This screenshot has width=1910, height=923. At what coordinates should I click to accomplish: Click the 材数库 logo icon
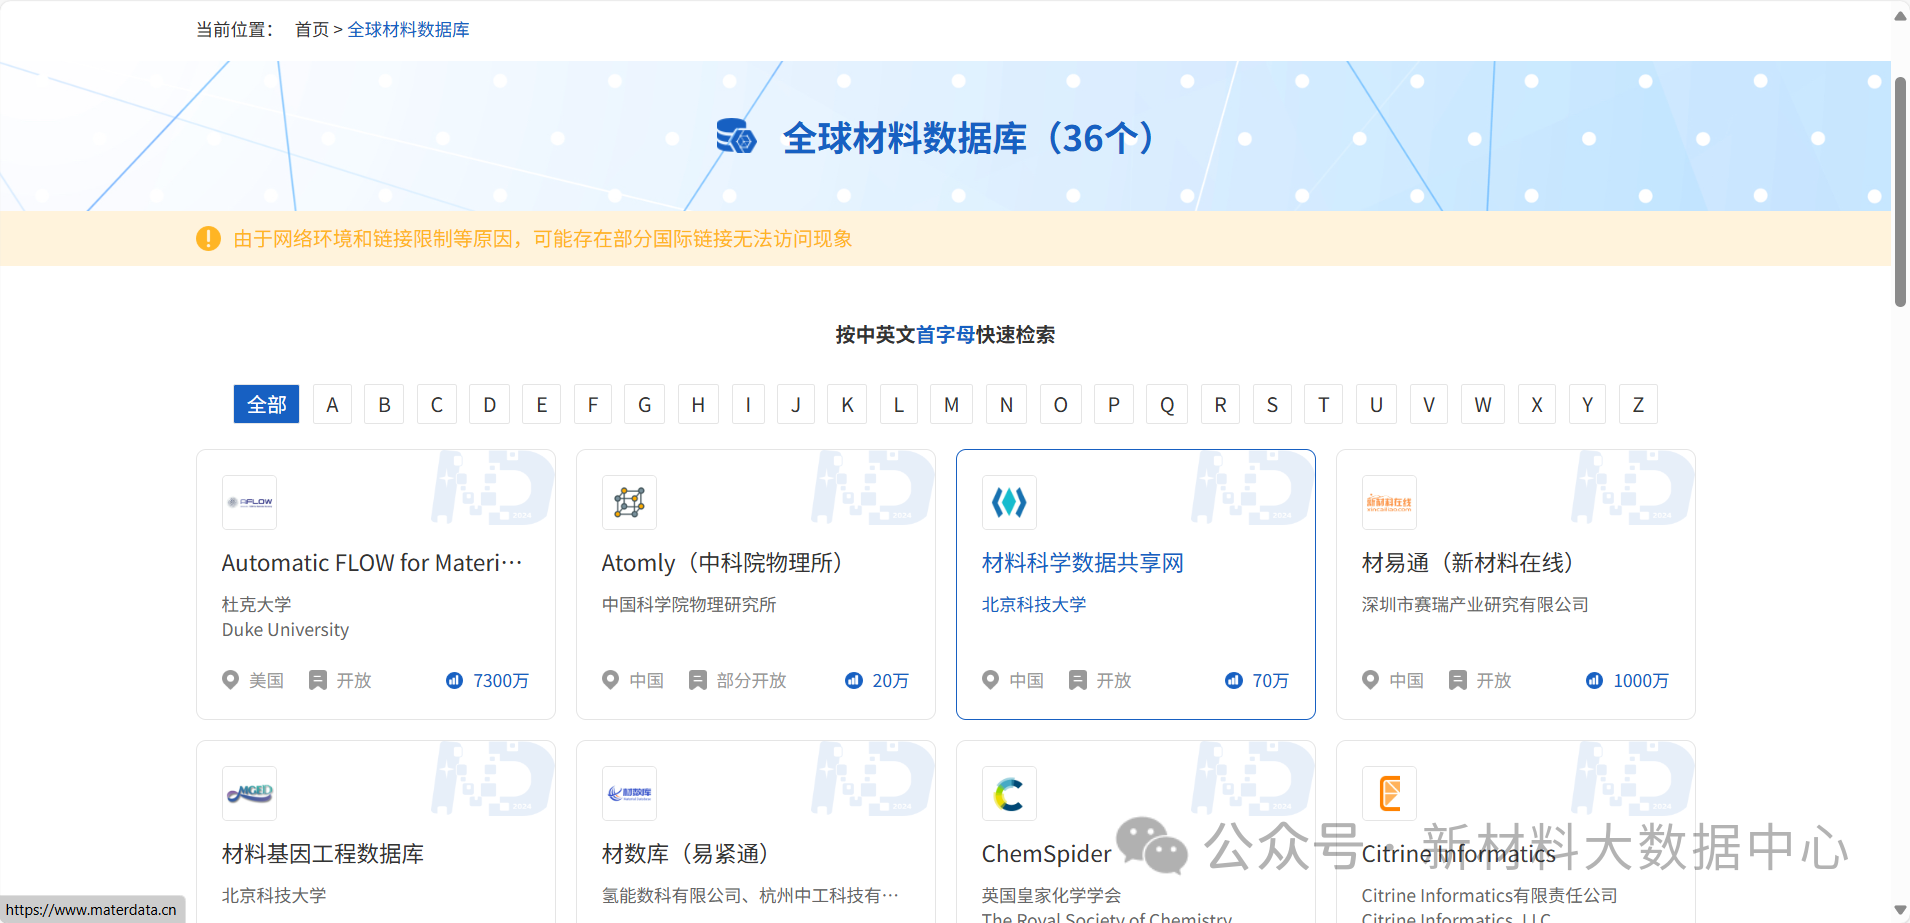click(629, 793)
